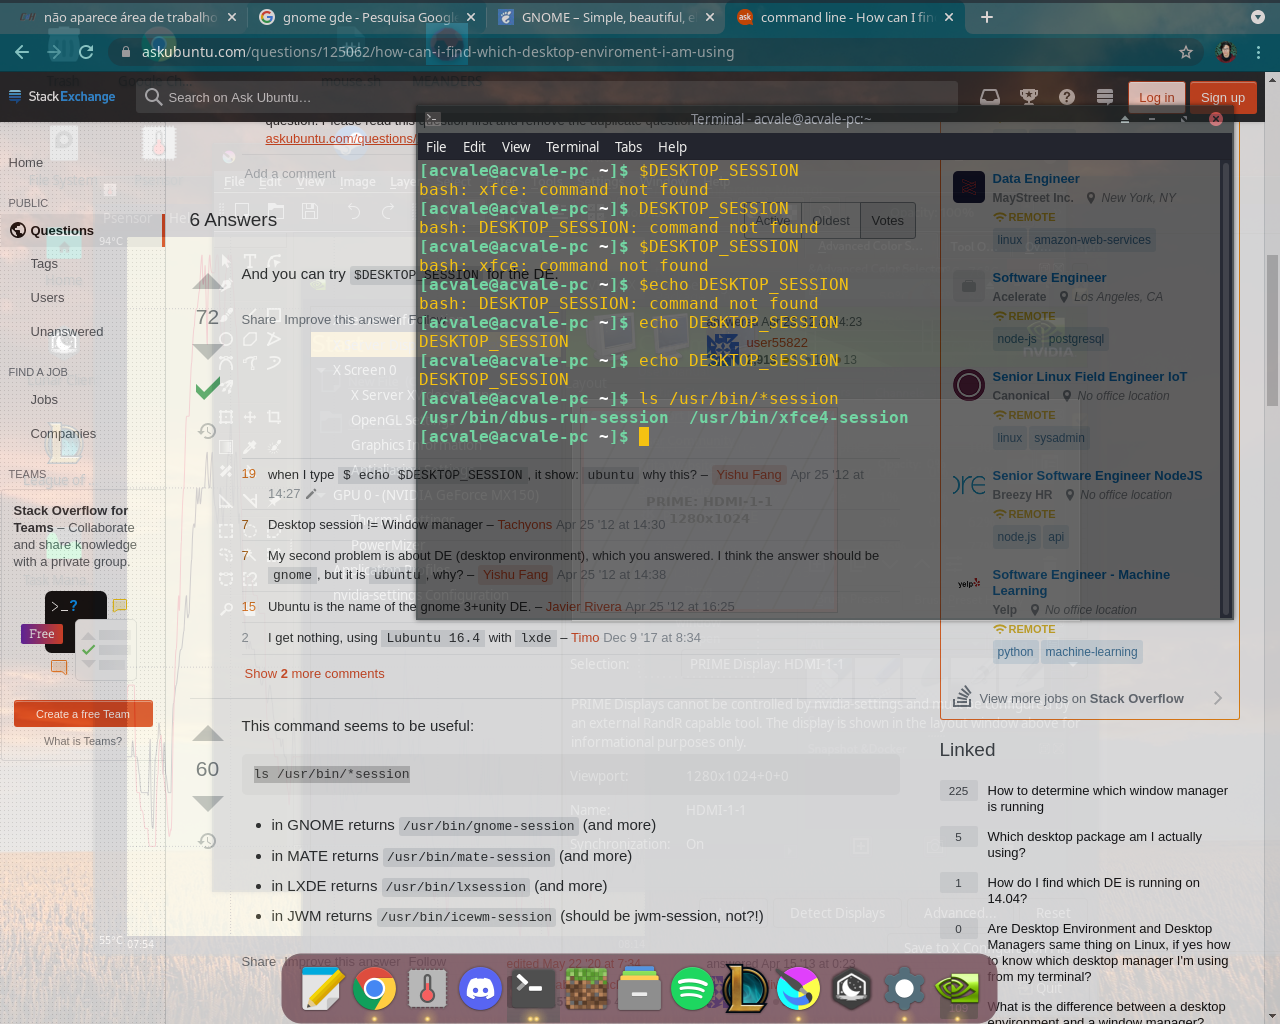Switch to the não aparece área de trabalho tab
The height and width of the screenshot is (1024, 1280).
126,17
